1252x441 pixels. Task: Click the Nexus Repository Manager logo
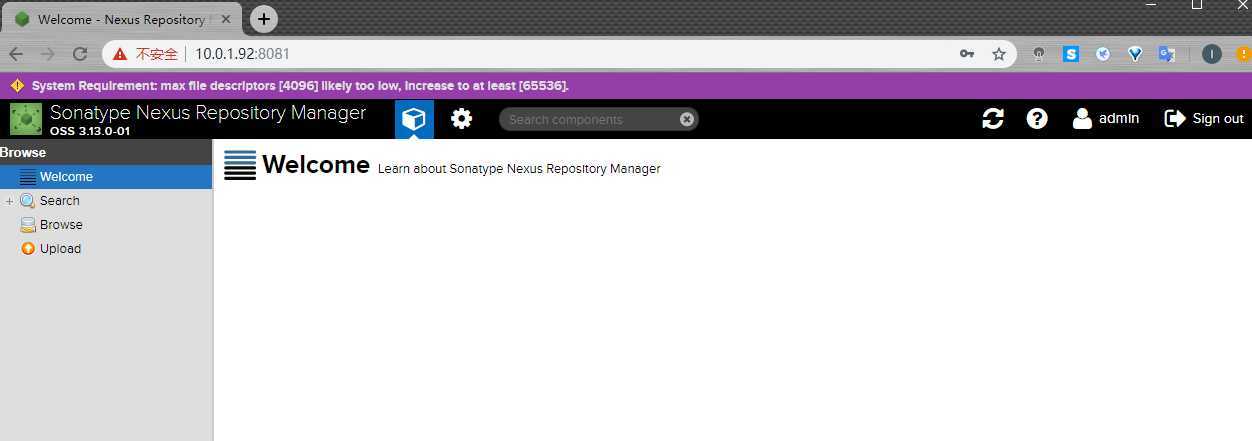pyautogui.click(x=26, y=119)
